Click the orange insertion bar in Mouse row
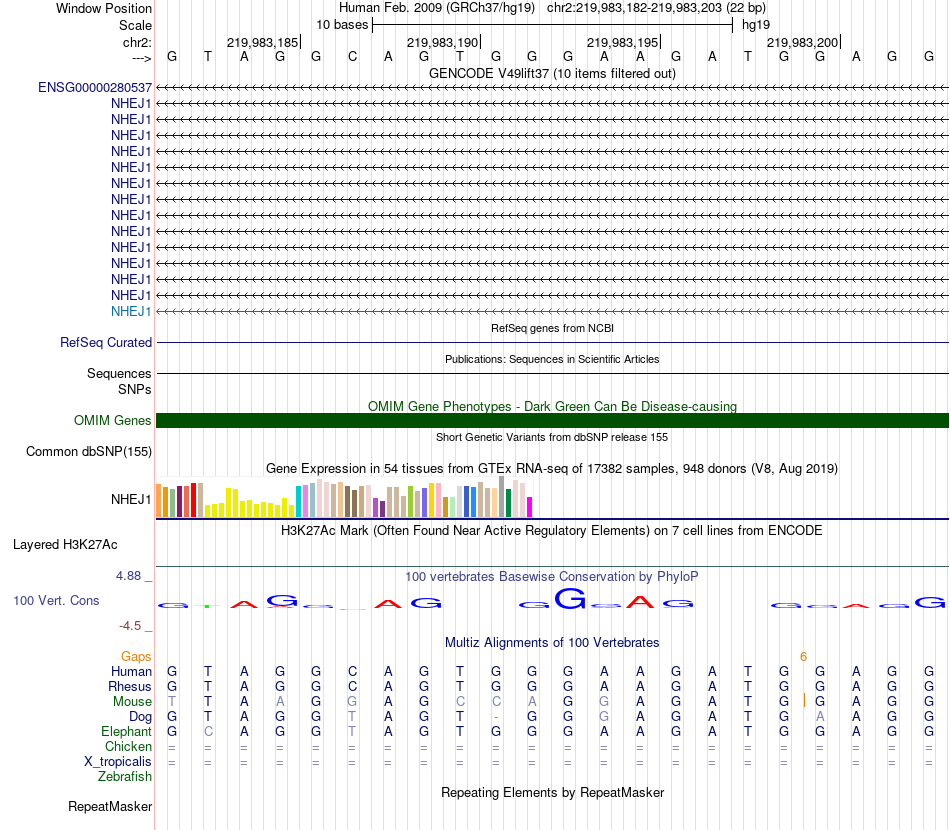 804,701
